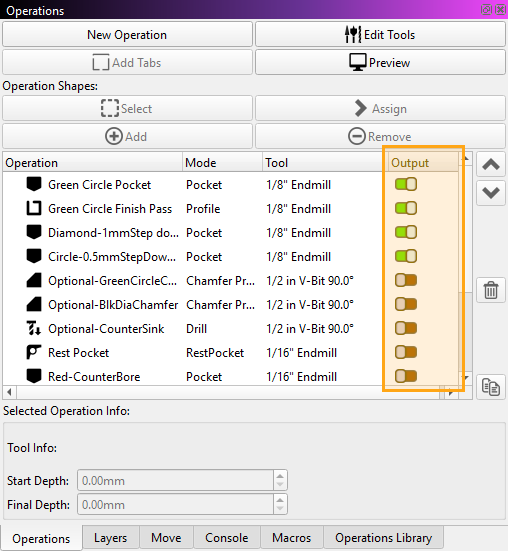Click Optional-BlkDiaChamfer chamfer icon
The width and height of the screenshot is (508, 551).
pos(34,304)
